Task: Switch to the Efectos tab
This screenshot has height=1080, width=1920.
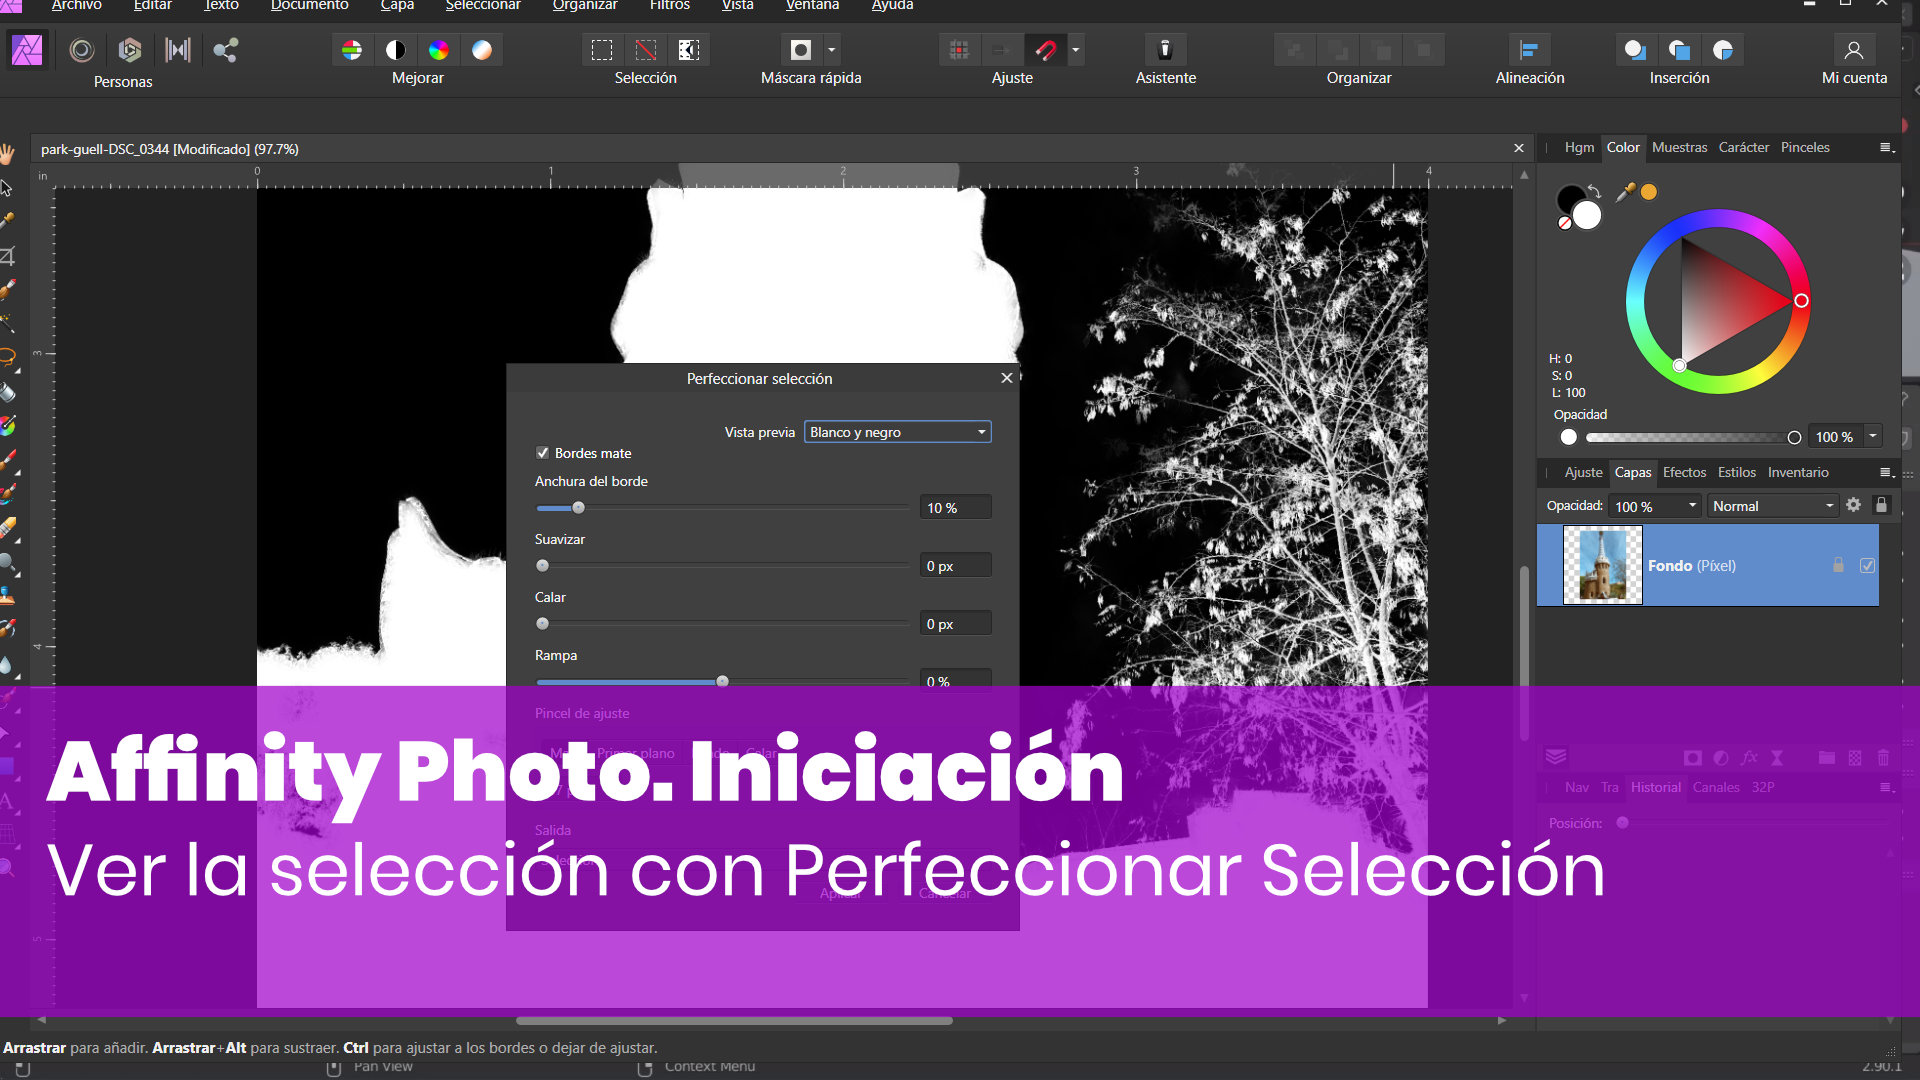Action: 1684,472
